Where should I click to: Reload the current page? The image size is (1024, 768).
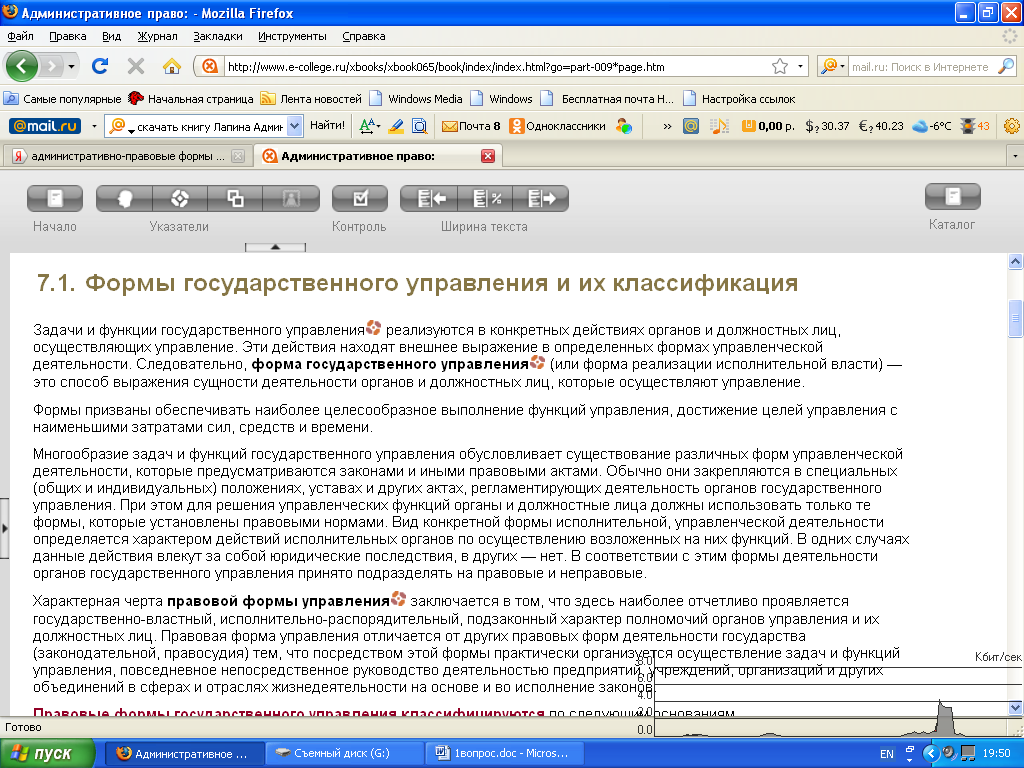[x=100, y=66]
